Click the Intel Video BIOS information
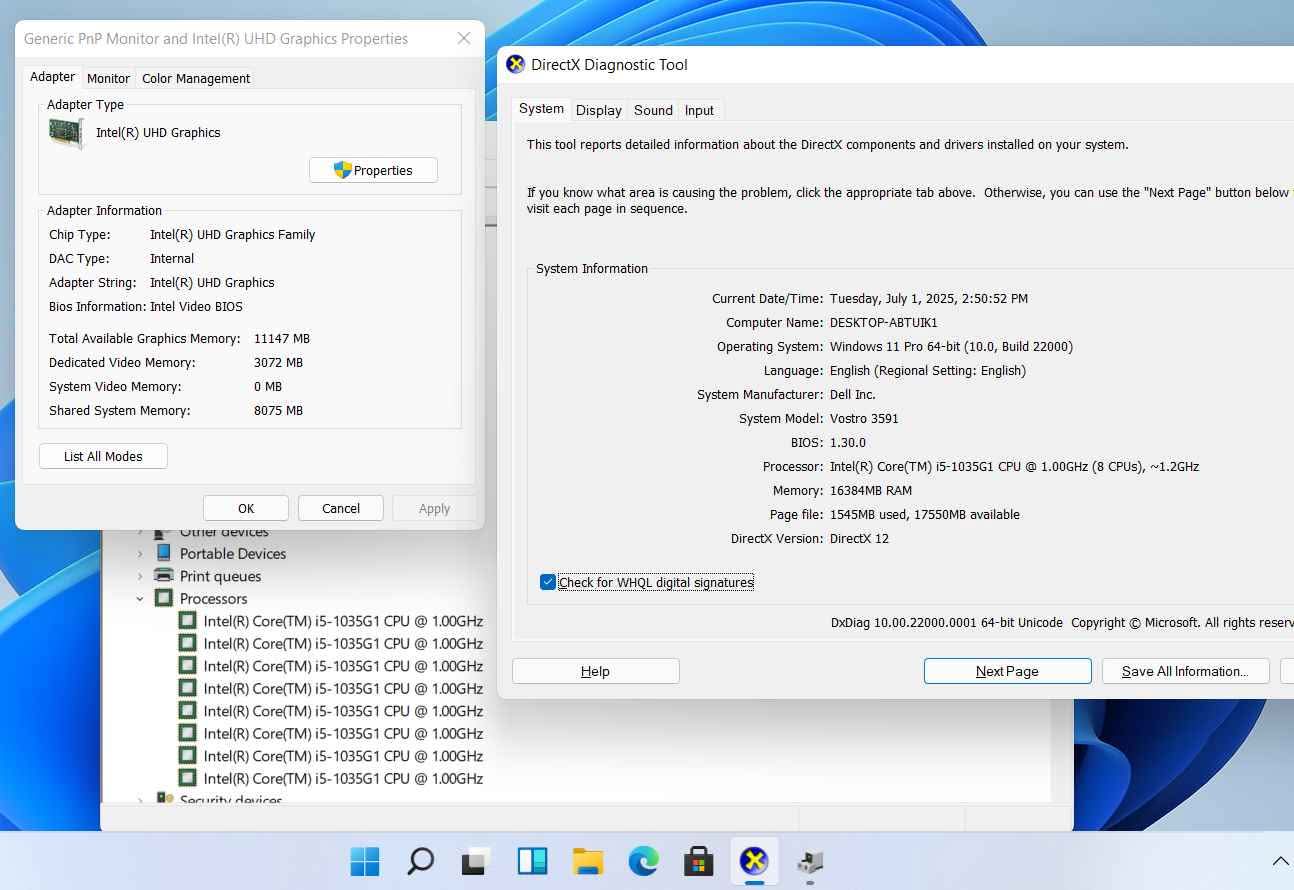This screenshot has width=1294, height=890. [x=196, y=307]
